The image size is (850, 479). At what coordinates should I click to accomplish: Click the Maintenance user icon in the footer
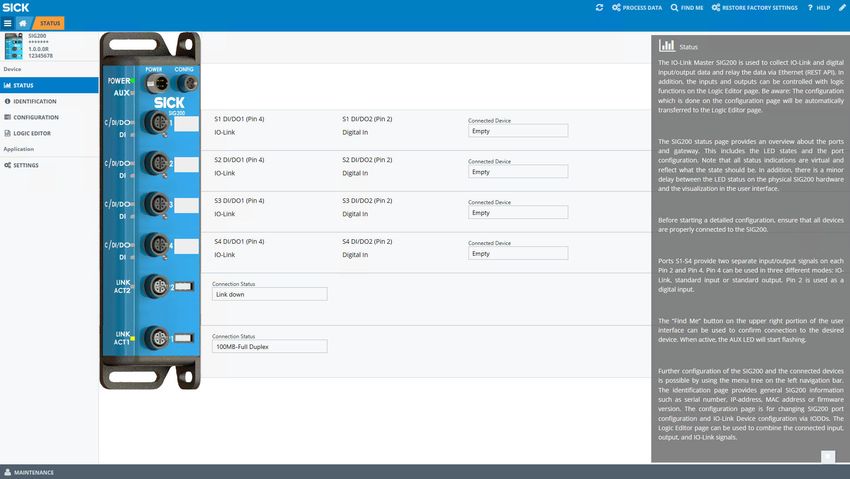[8, 472]
